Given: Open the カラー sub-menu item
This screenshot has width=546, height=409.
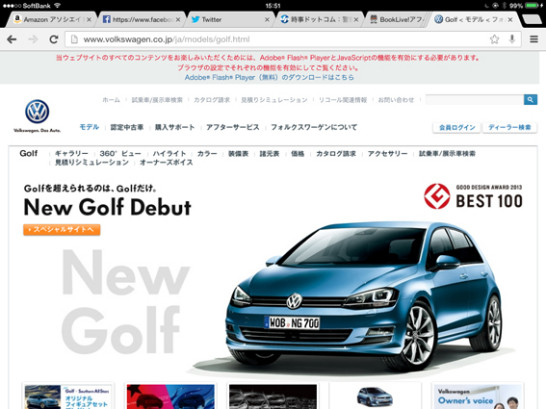Looking at the screenshot, I should coord(207,154).
